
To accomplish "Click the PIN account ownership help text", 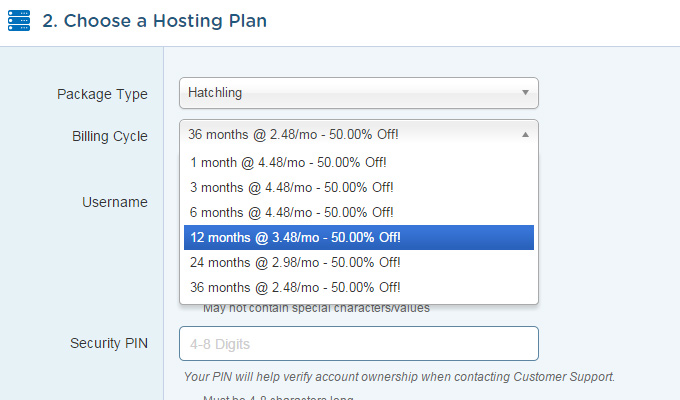I will [399, 377].
